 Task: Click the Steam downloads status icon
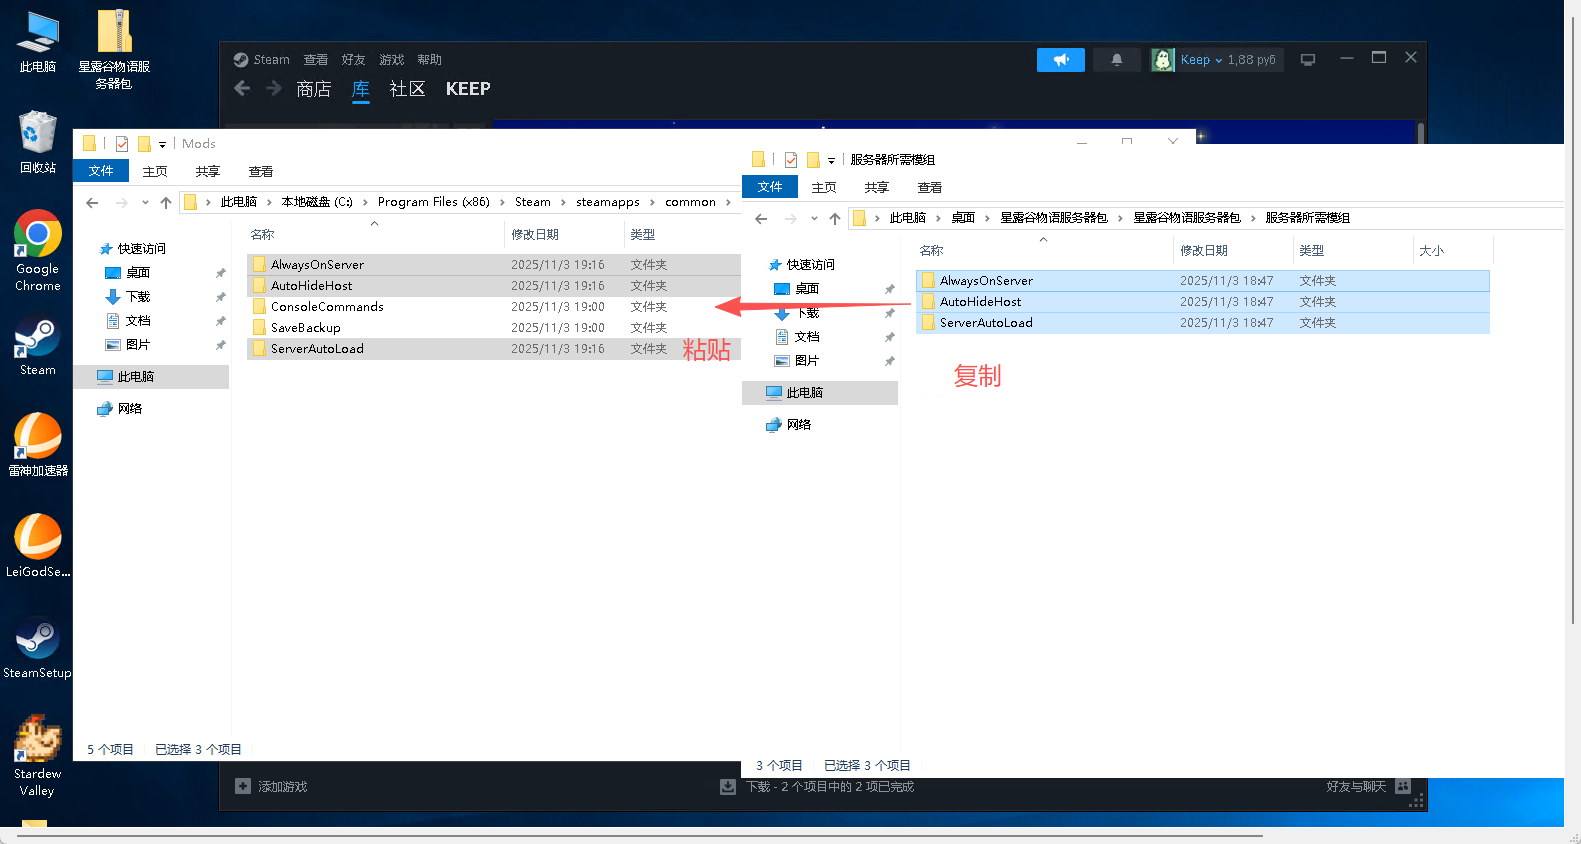click(x=728, y=787)
